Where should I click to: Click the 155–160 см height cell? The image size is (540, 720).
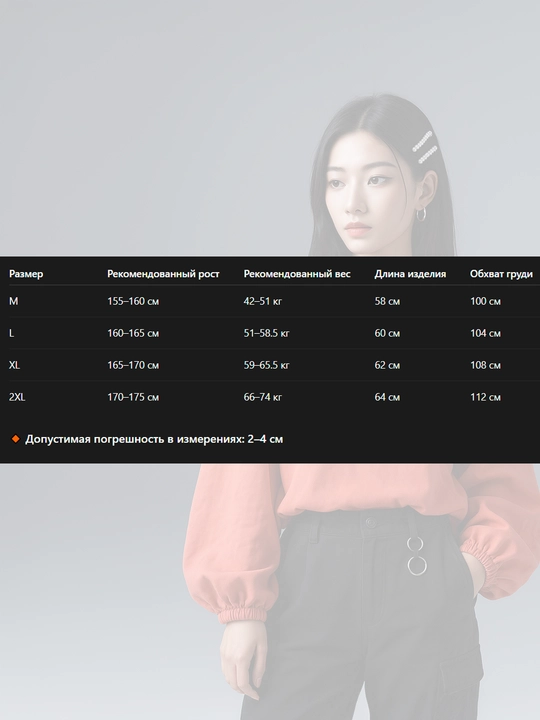[x=133, y=301]
